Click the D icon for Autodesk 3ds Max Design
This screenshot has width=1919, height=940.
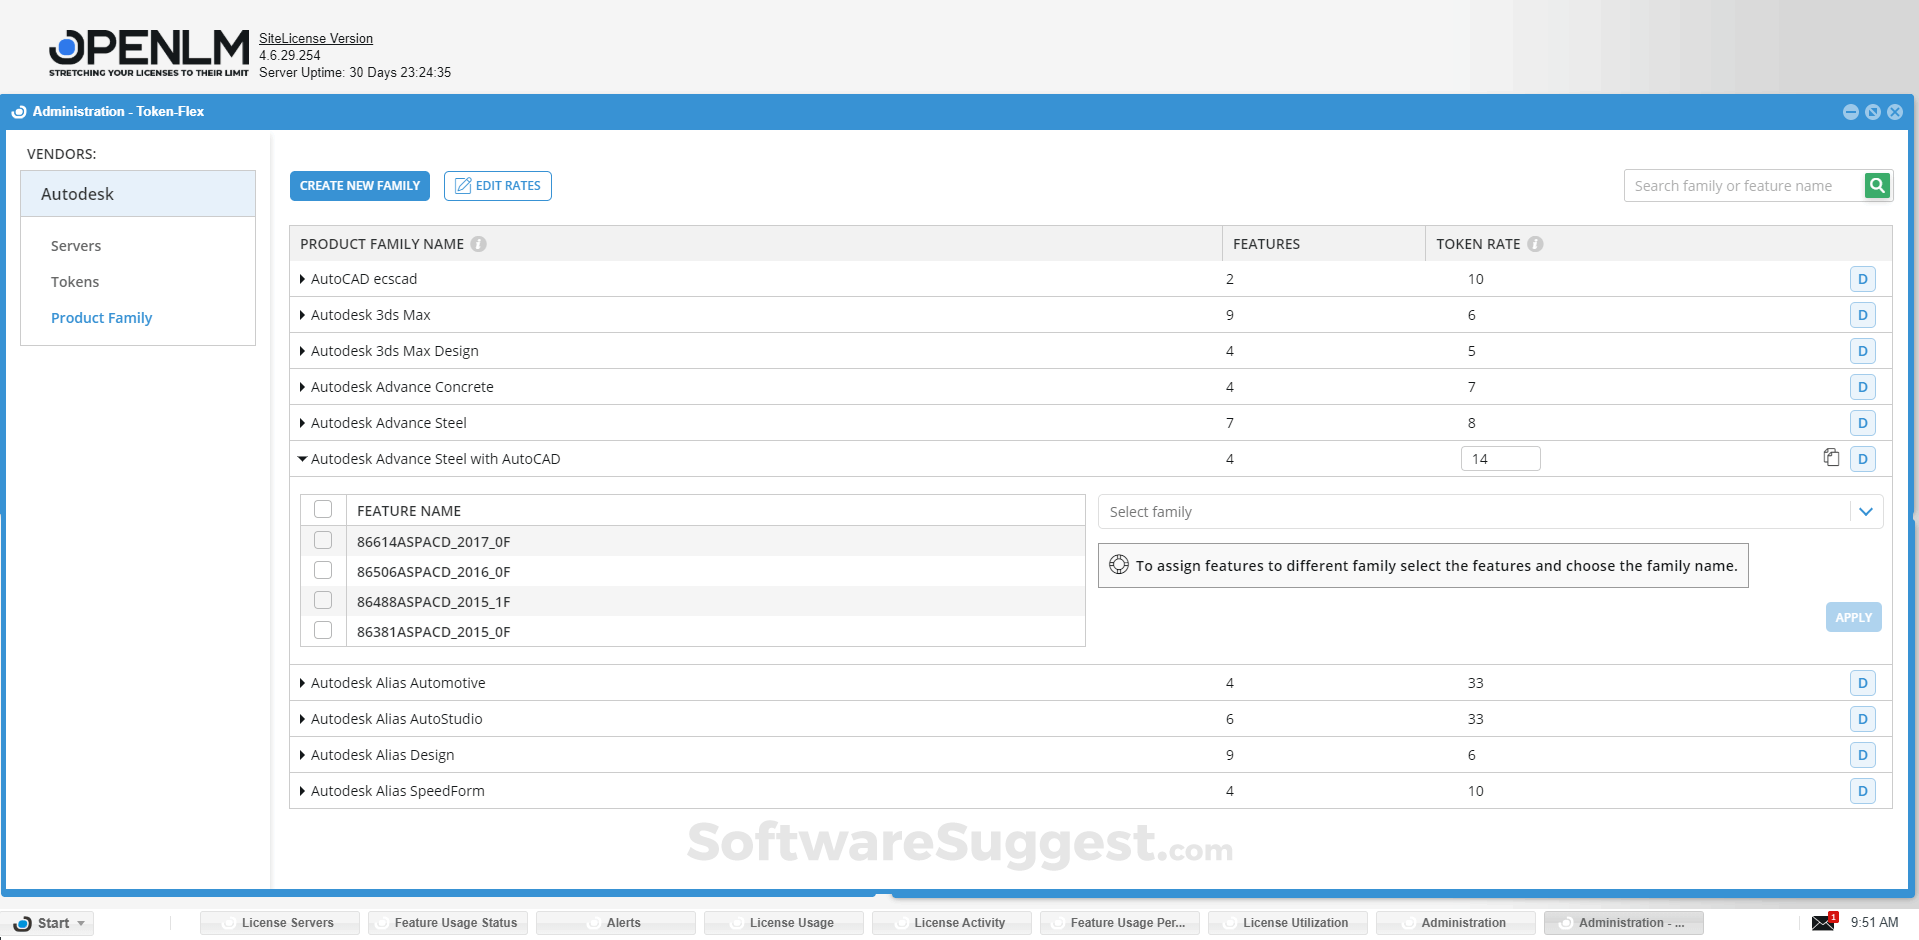[1862, 351]
